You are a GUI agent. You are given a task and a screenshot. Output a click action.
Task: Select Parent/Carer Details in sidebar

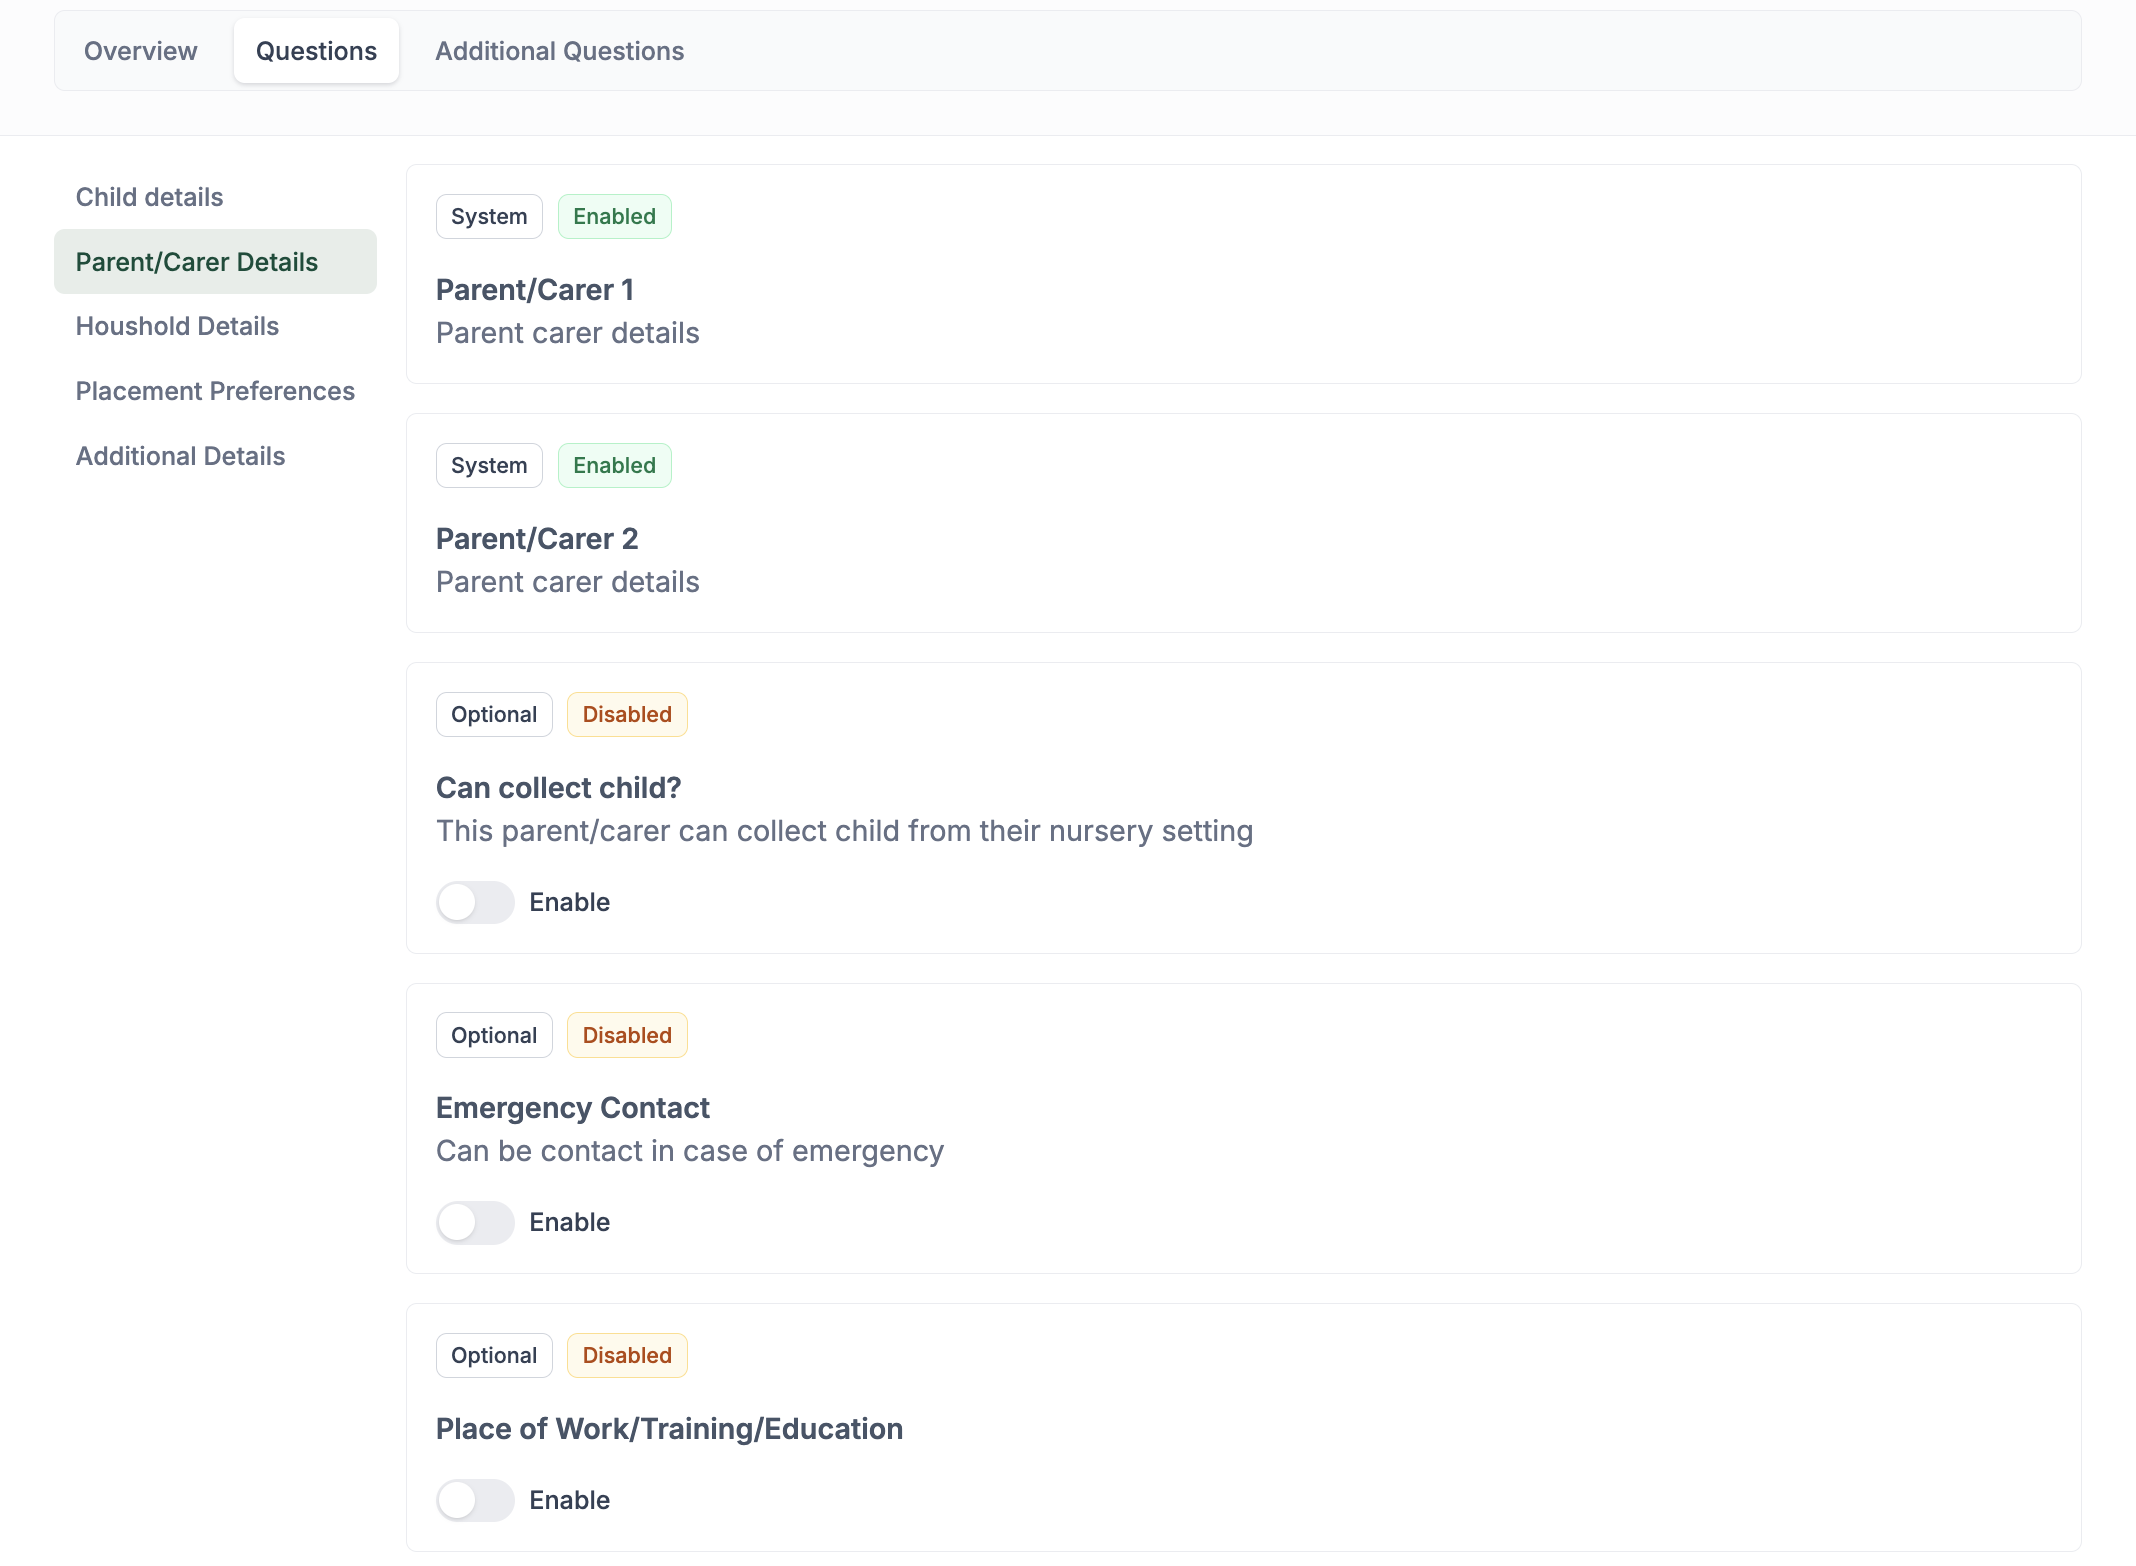tap(215, 262)
